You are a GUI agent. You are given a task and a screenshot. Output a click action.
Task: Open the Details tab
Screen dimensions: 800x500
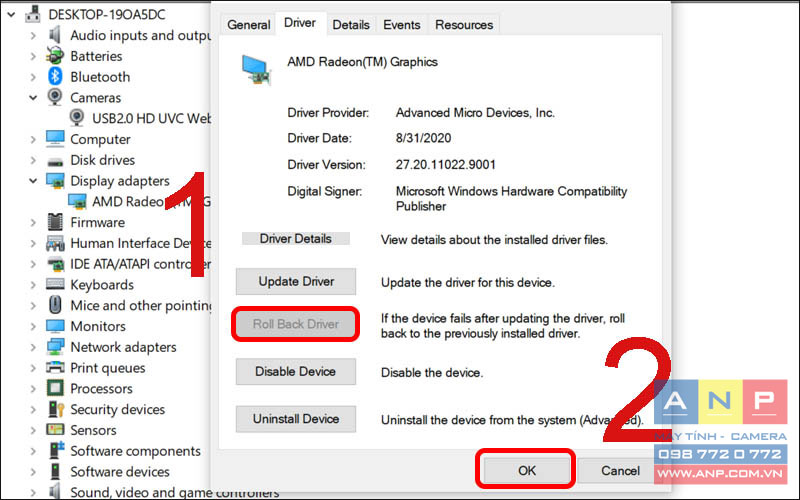point(351,24)
